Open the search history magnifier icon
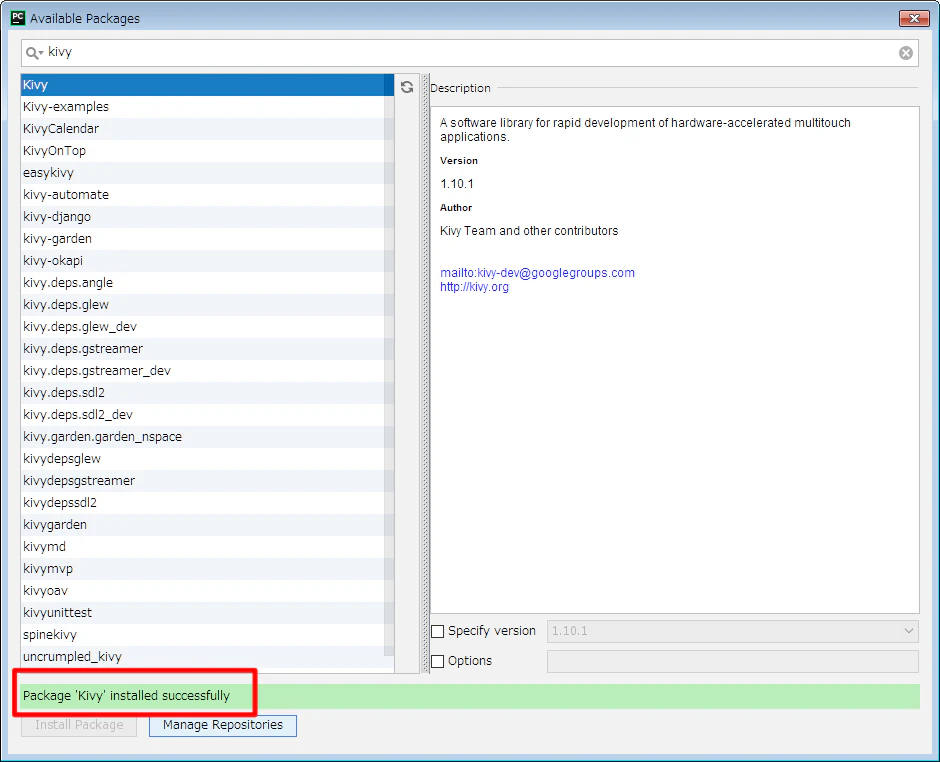Screen dimensions: 940x762 click(x=34, y=53)
